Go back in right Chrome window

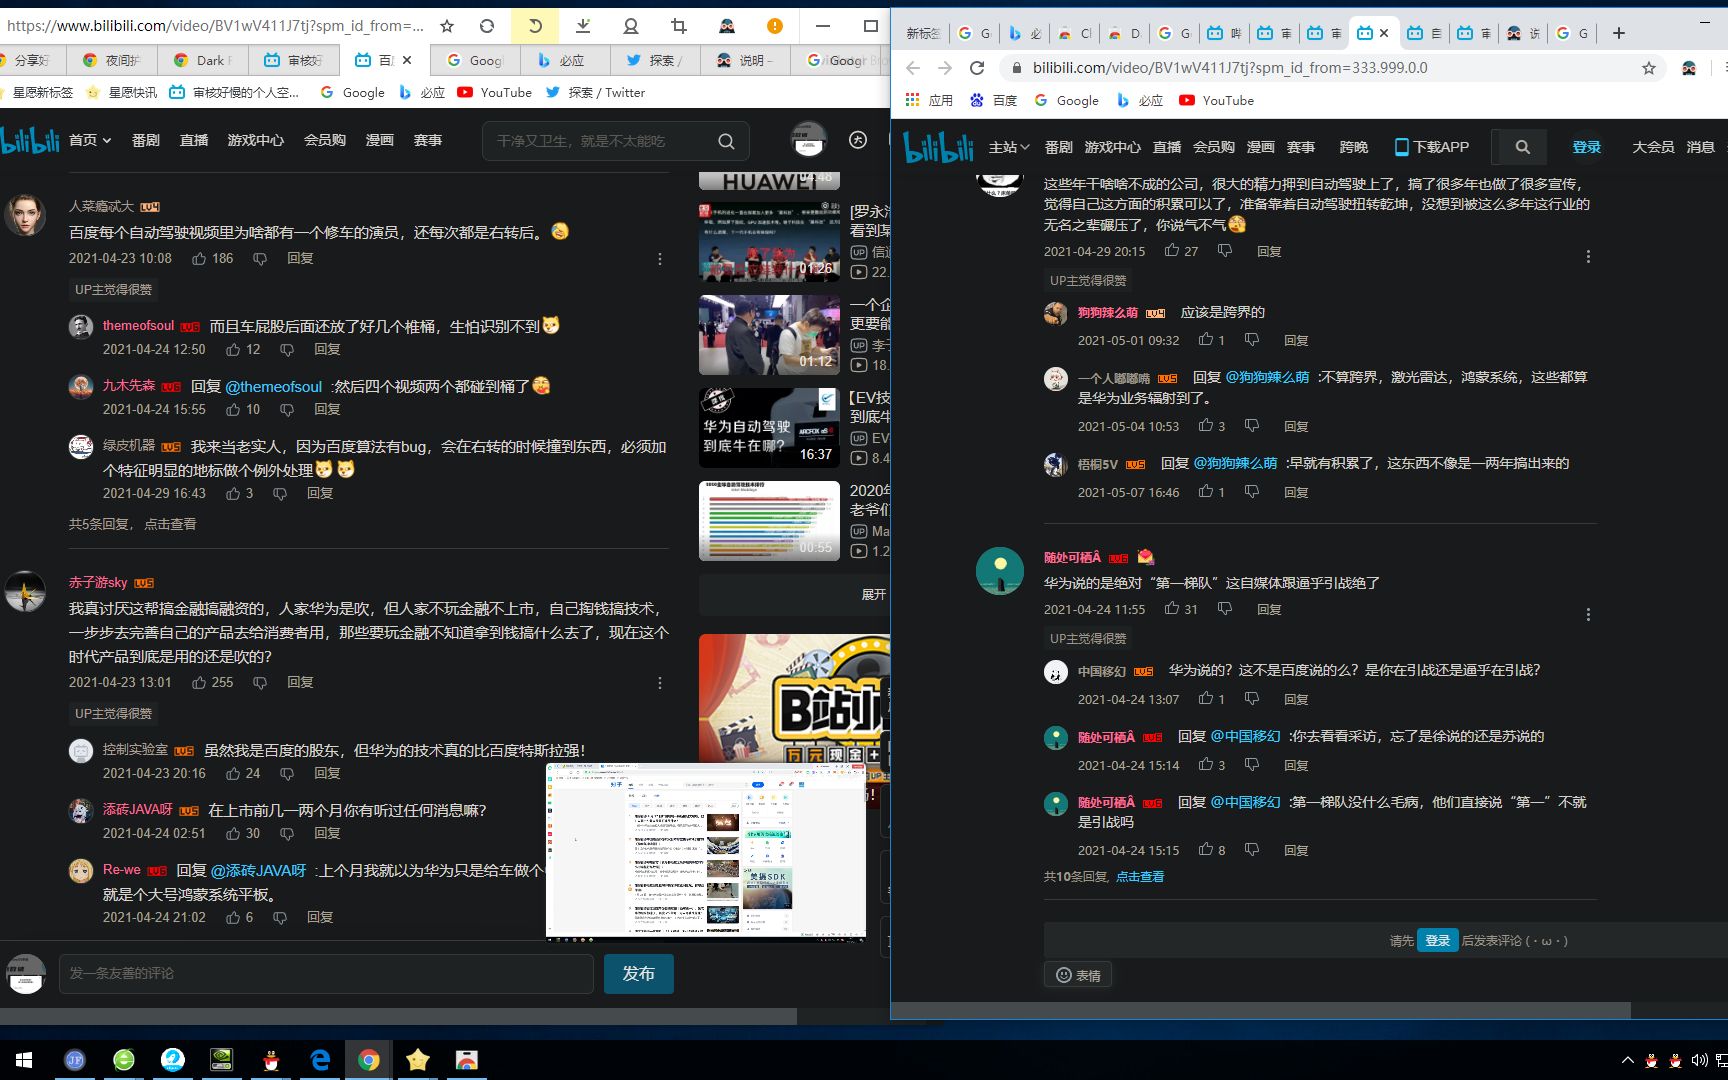912,68
